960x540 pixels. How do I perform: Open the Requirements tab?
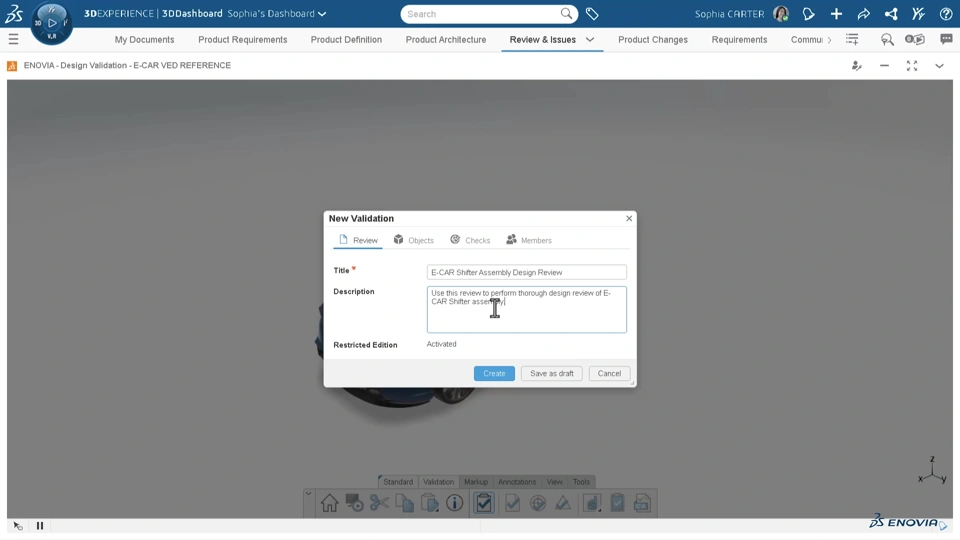(739, 39)
